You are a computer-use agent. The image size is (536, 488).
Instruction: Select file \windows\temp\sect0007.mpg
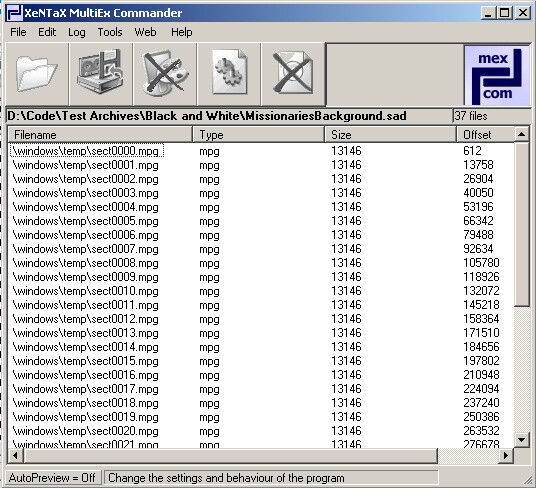click(86, 249)
